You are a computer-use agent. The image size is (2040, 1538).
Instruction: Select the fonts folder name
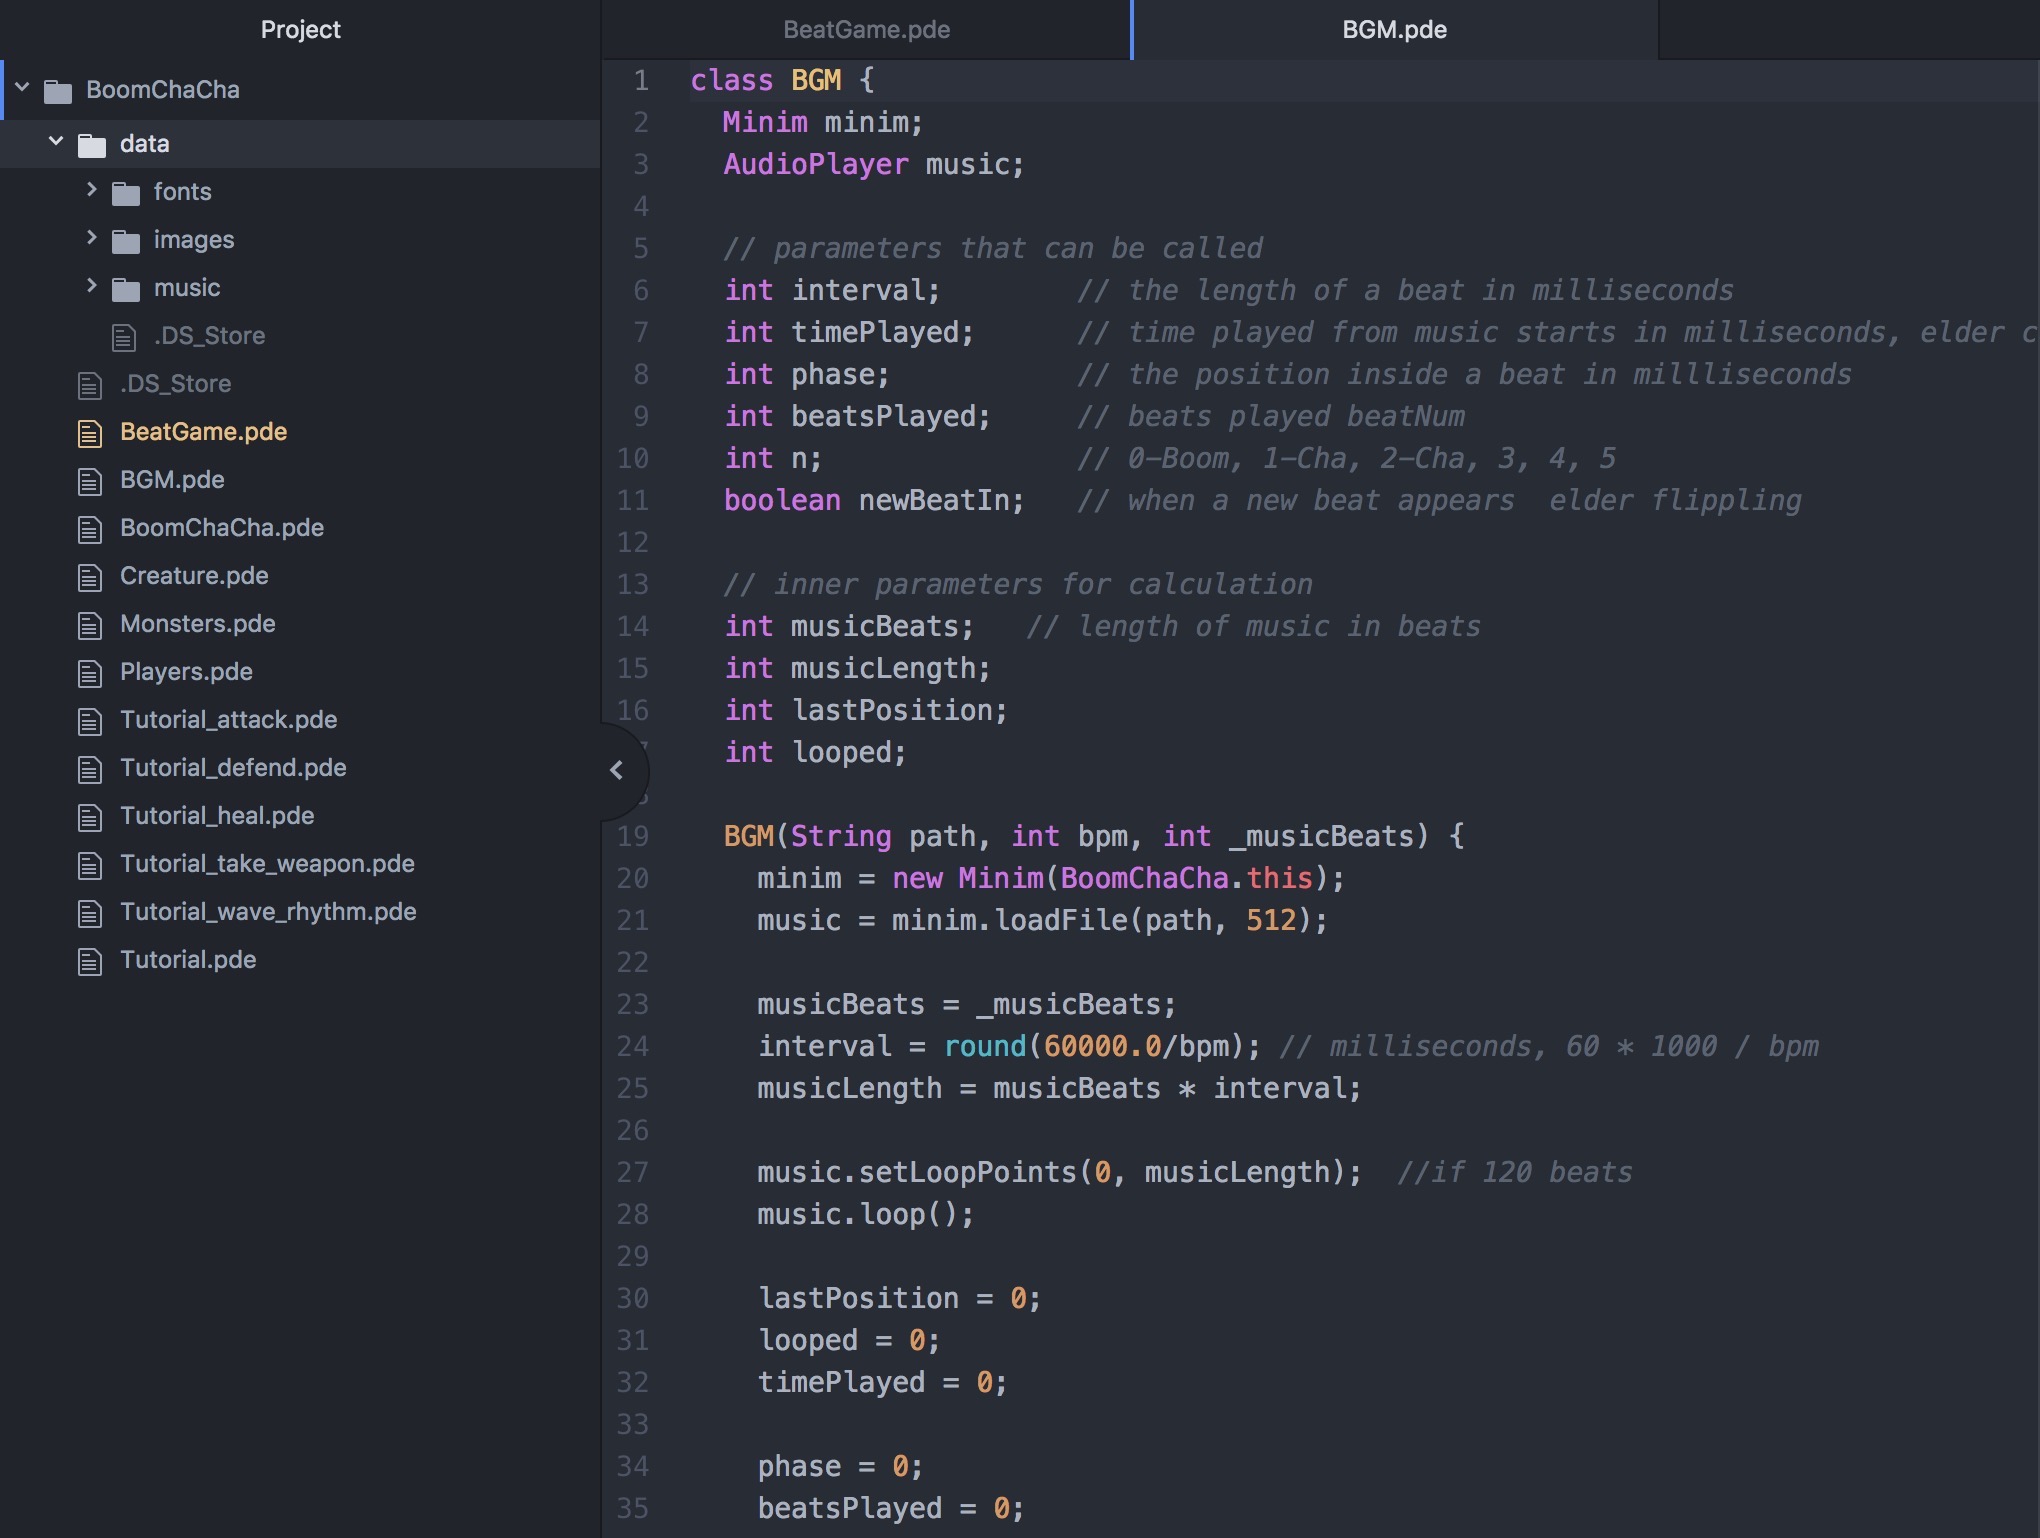pos(182,191)
